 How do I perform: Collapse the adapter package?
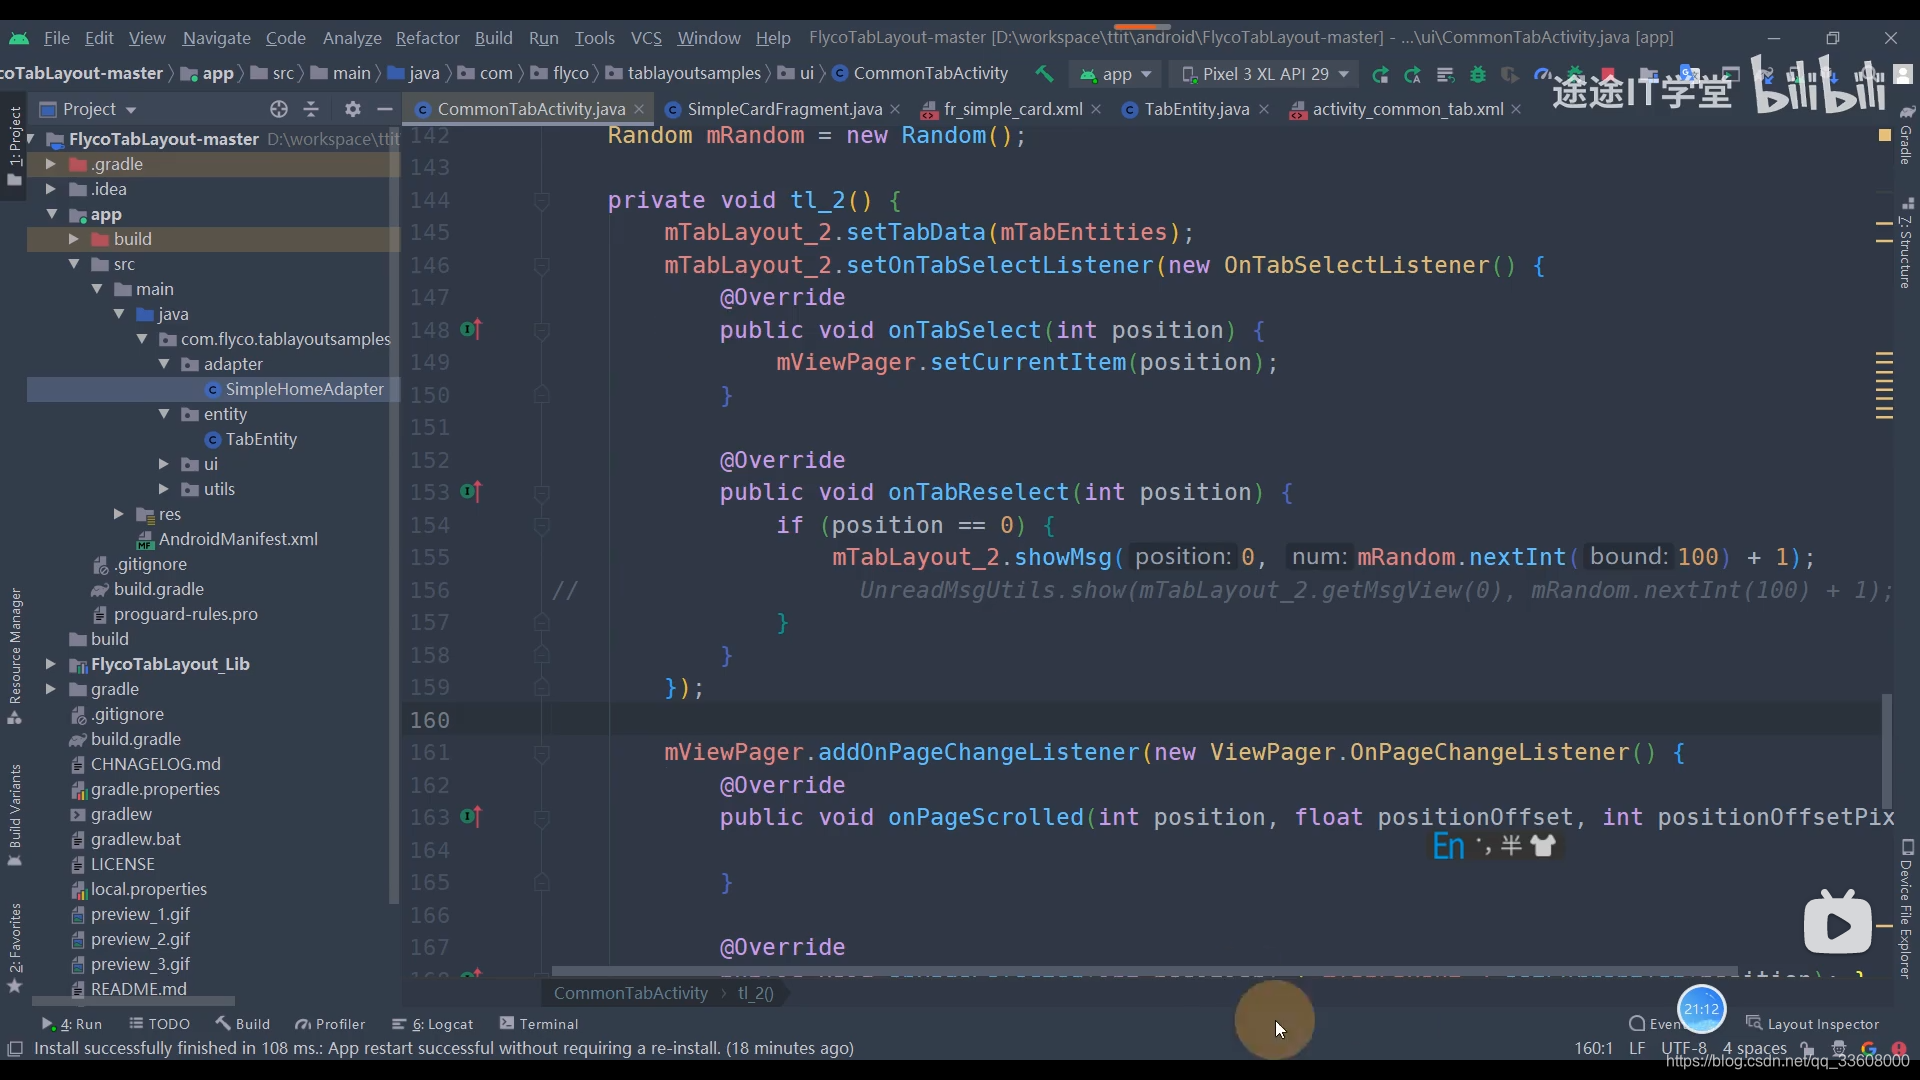164,364
